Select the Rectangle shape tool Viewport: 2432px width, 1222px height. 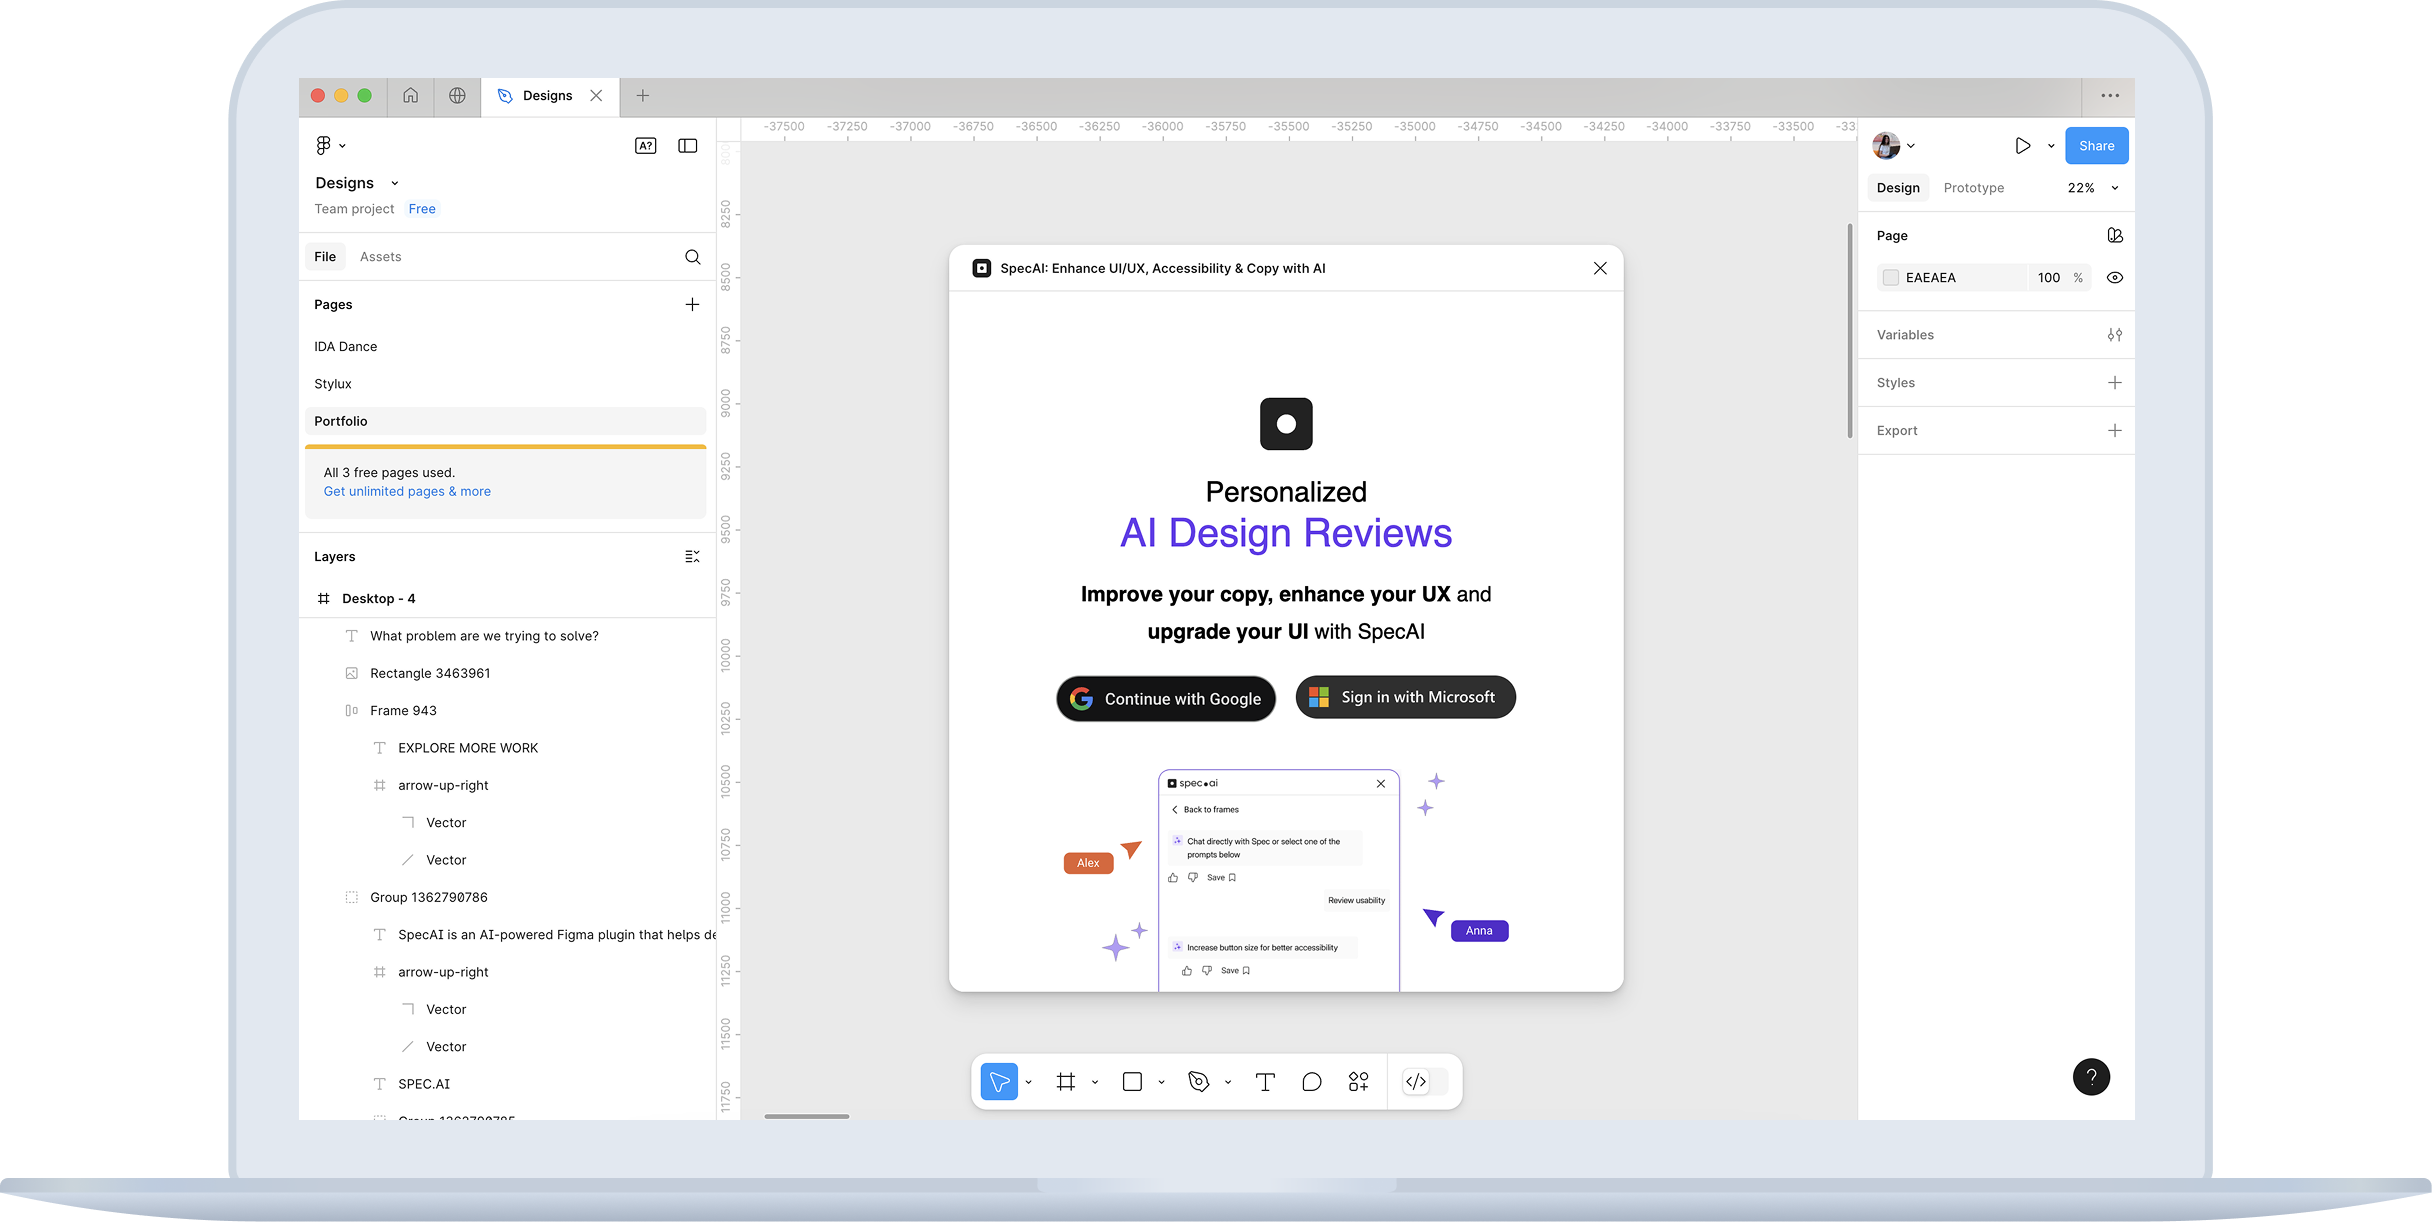tap(1132, 1082)
